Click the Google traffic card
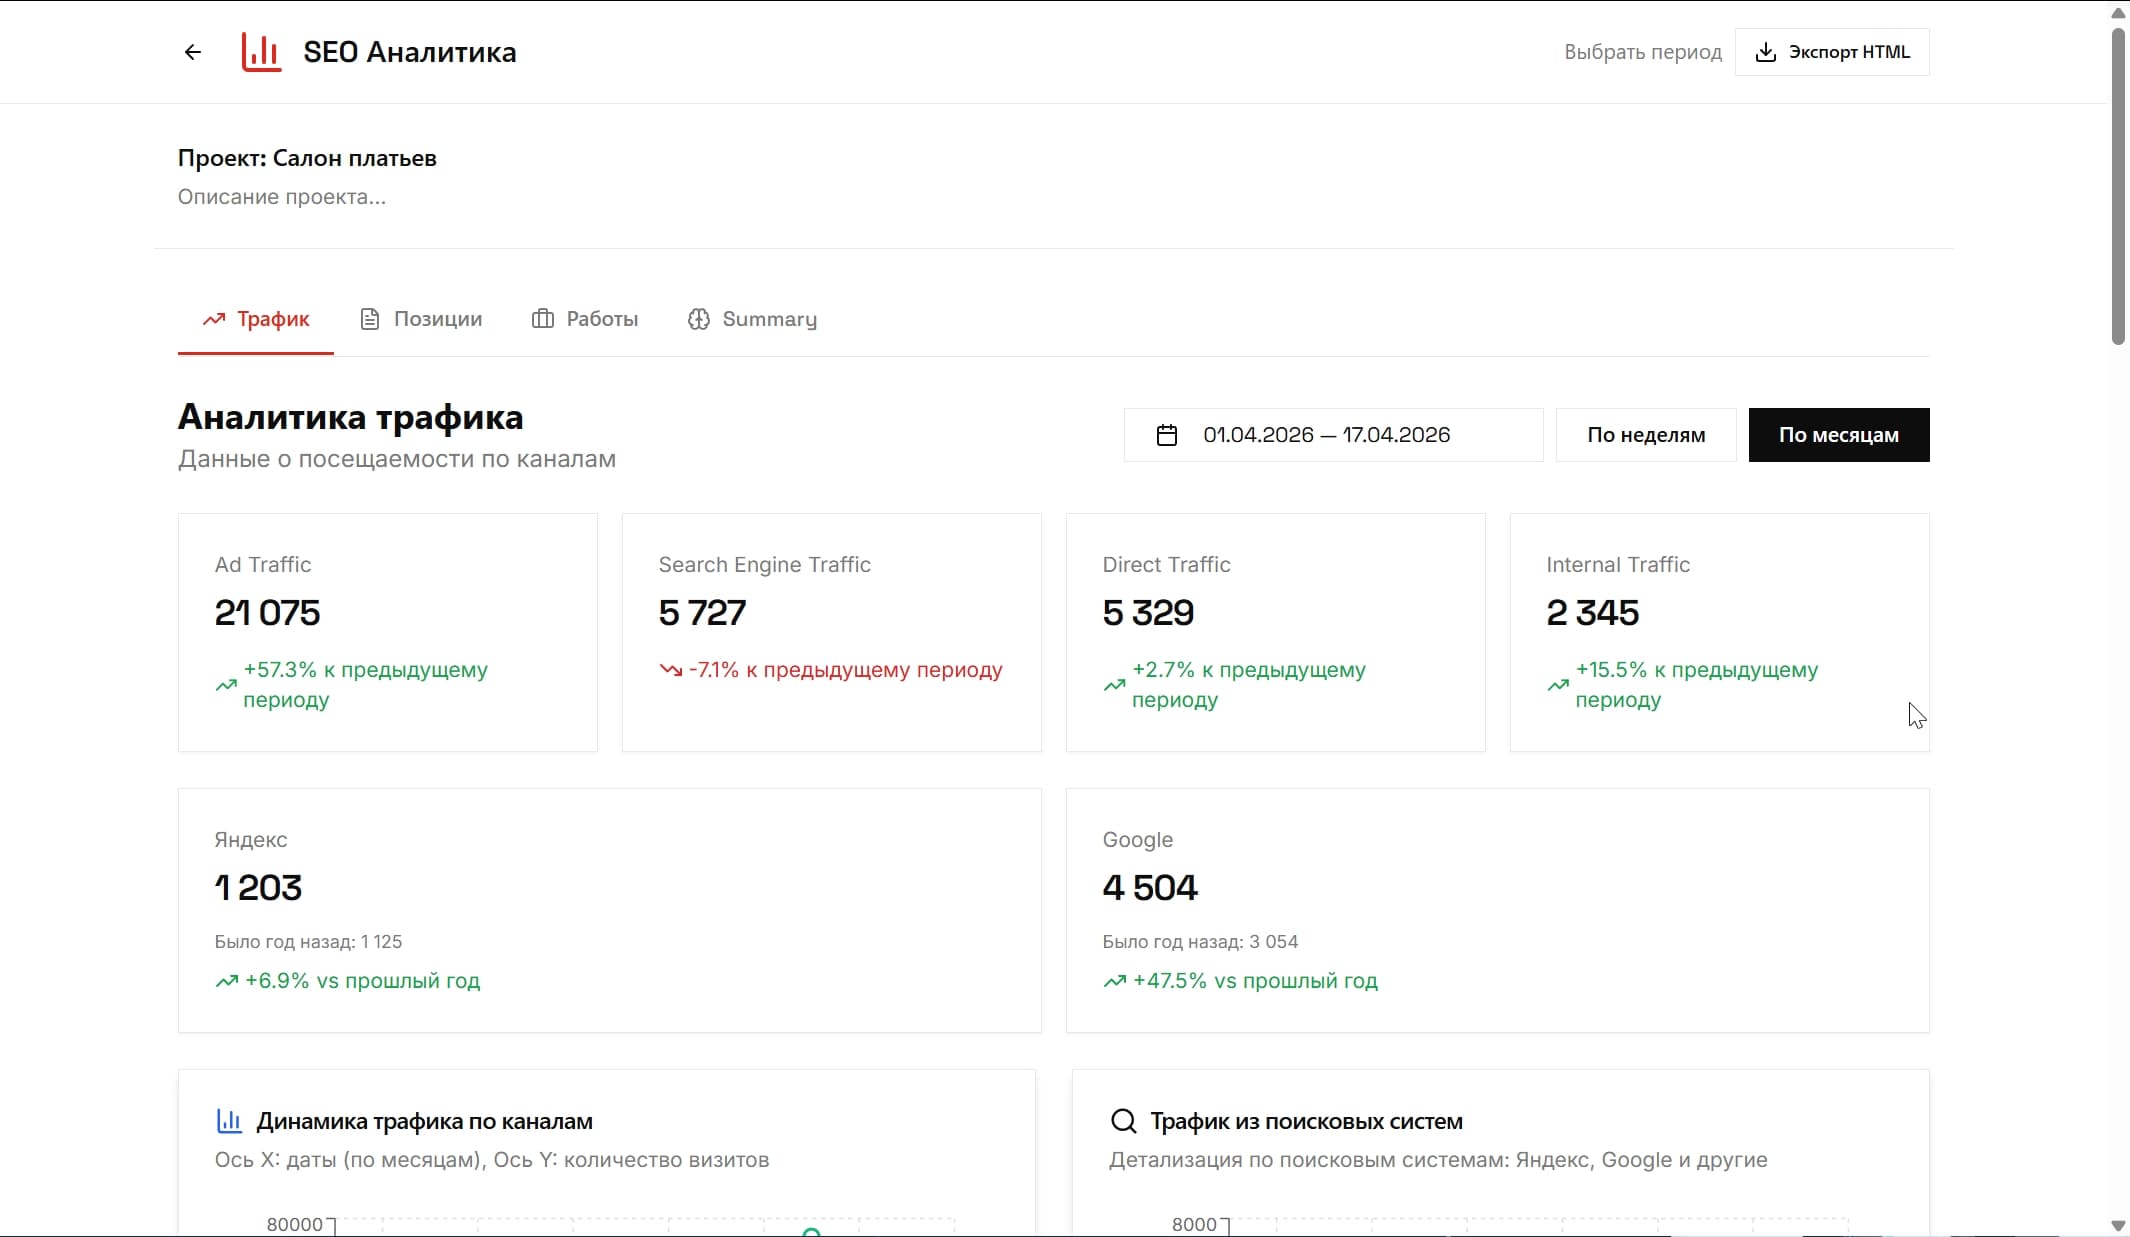This screenshot has width=2130, height=1237. point(1496,910)
